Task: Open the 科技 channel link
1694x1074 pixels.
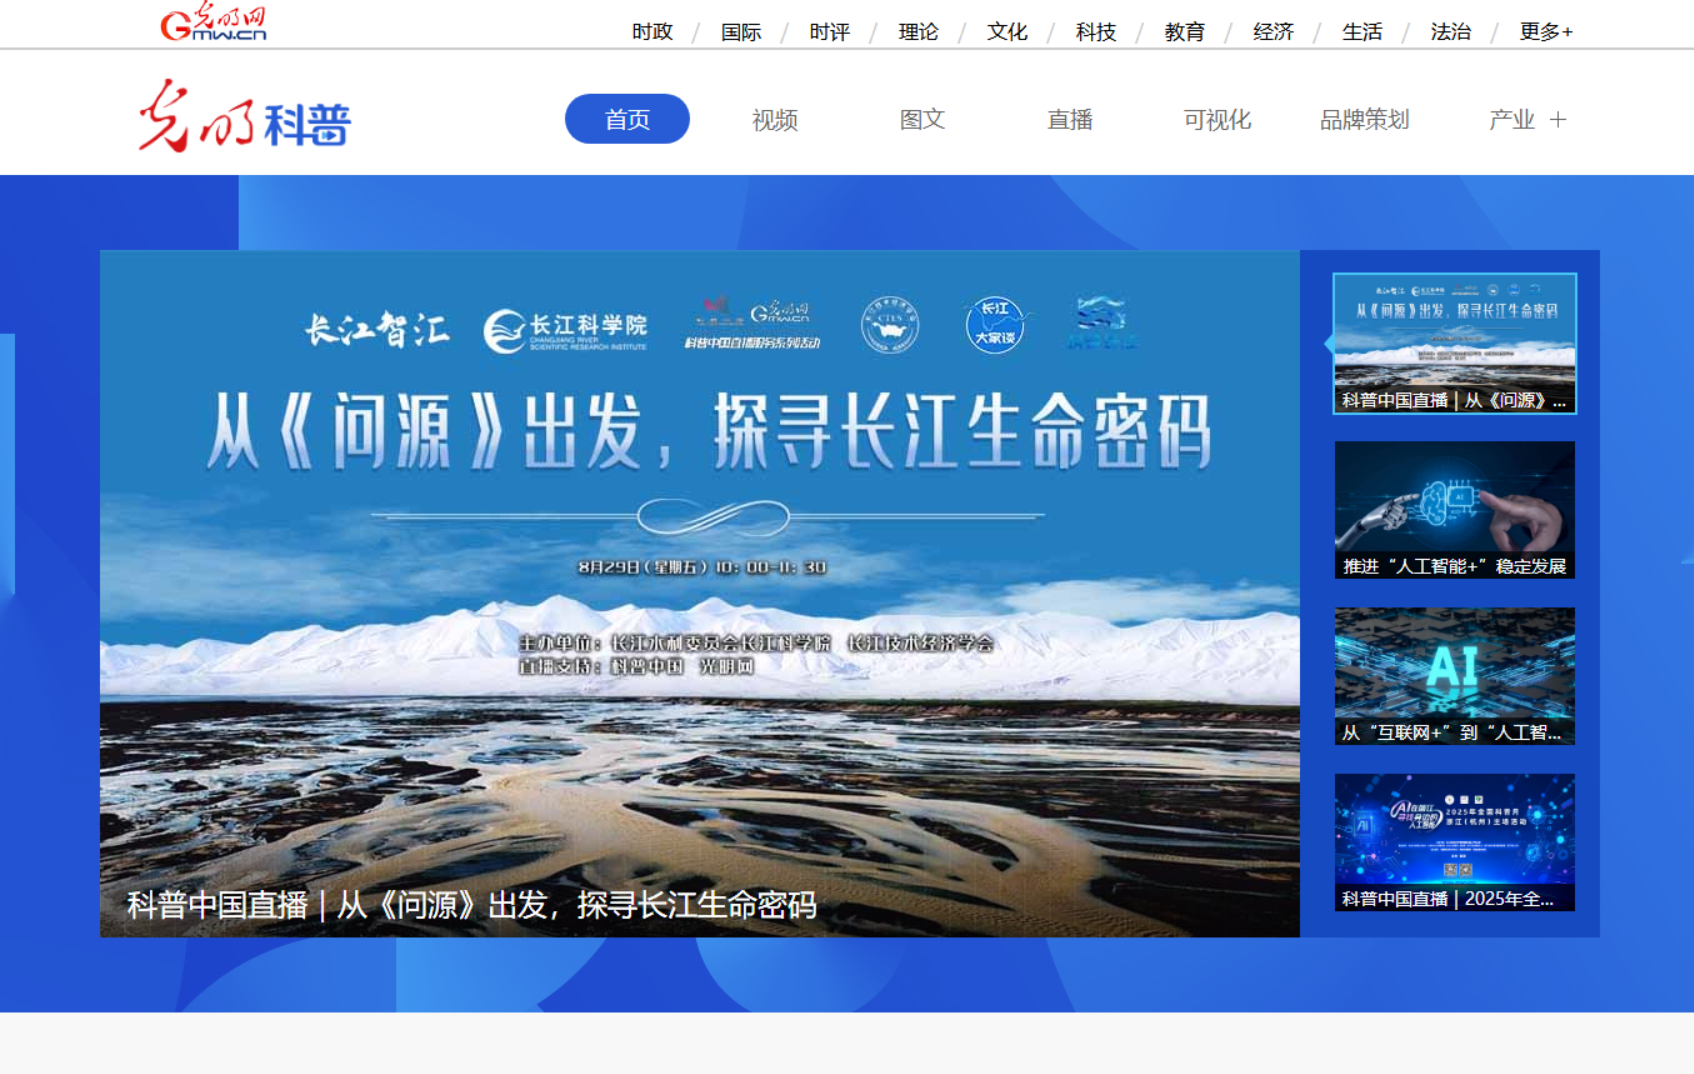Action: [1096, 32]
